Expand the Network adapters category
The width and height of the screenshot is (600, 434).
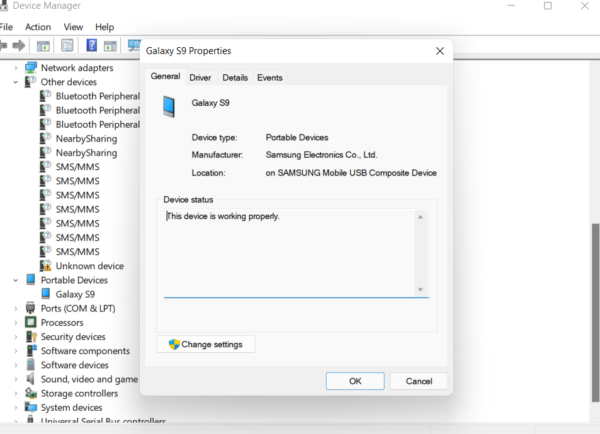15,68
